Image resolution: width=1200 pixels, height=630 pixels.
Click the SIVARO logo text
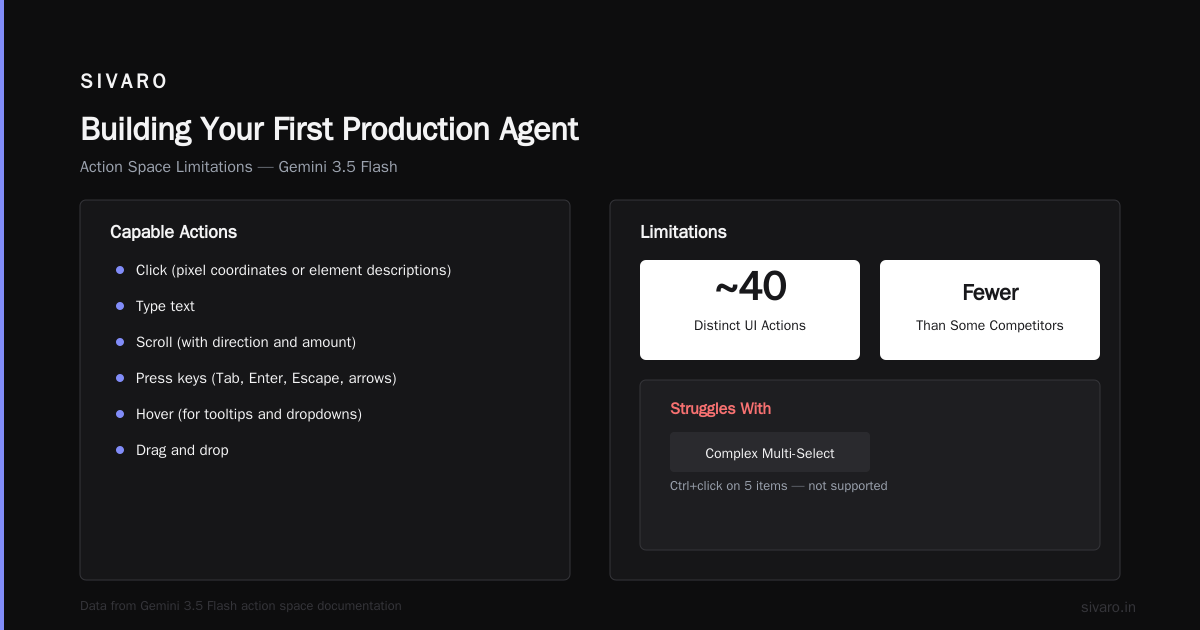pos(124,82)
